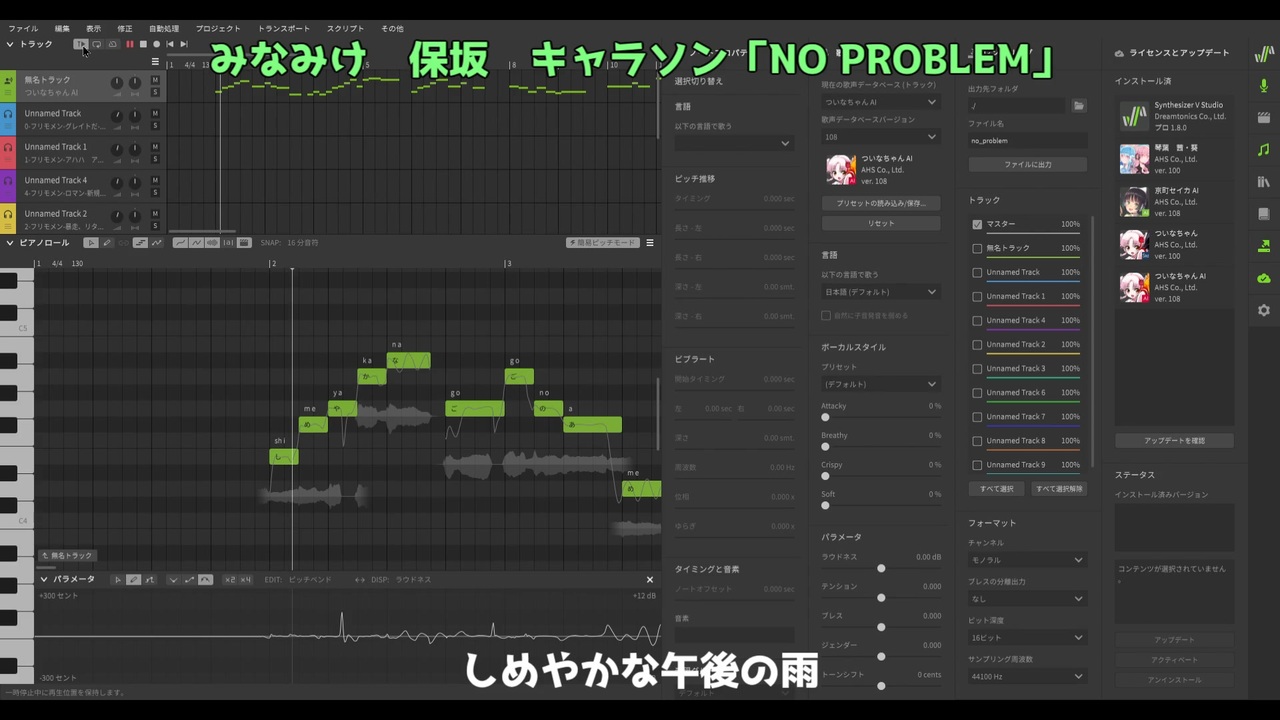
Task: Open the 44100 Hz sampling rate dropdown
Action: 1027,676
